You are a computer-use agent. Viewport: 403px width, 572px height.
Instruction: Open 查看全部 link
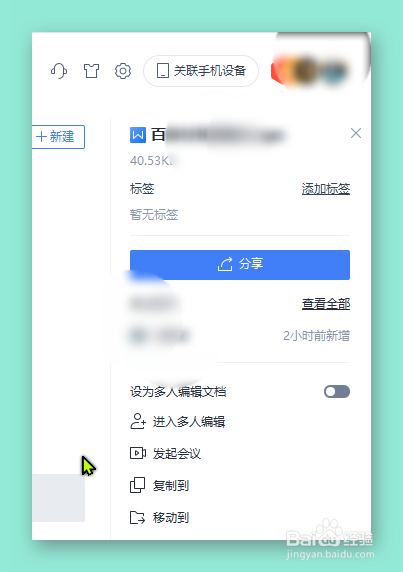point(326,304)
